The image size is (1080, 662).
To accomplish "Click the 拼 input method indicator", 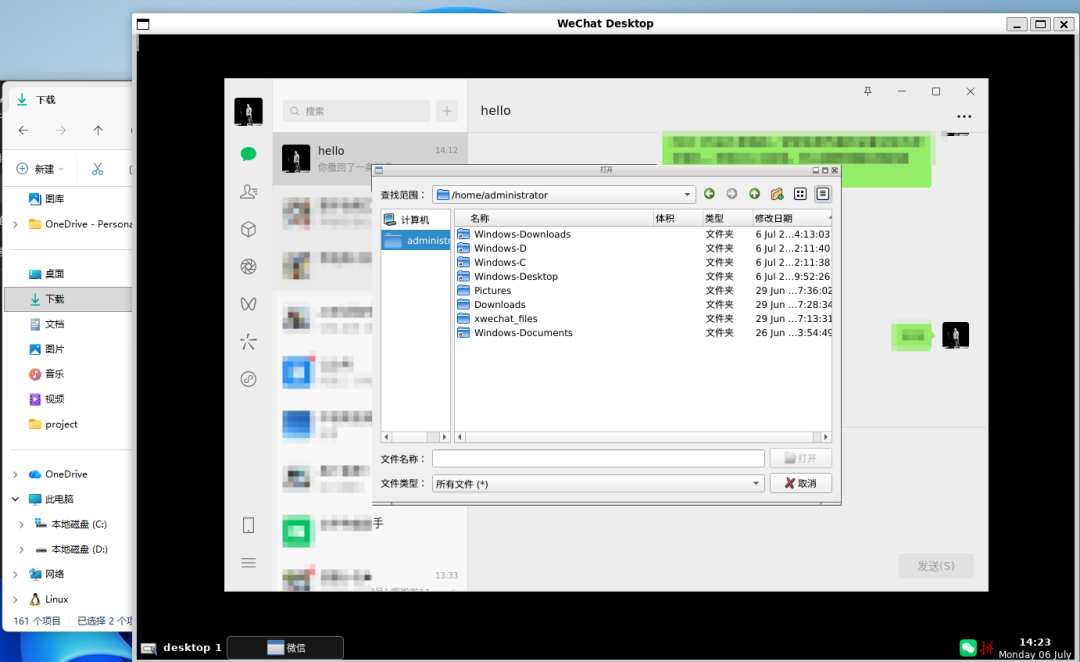I will coord(987,648).
